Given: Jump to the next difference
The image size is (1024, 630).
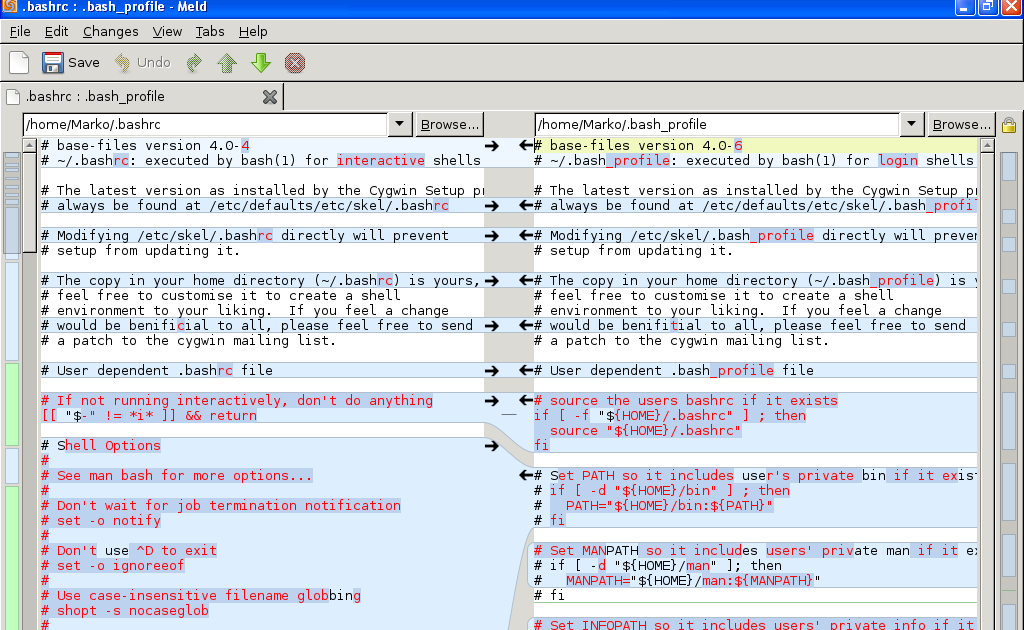Looking at the screenshot, I should [260, 62].
